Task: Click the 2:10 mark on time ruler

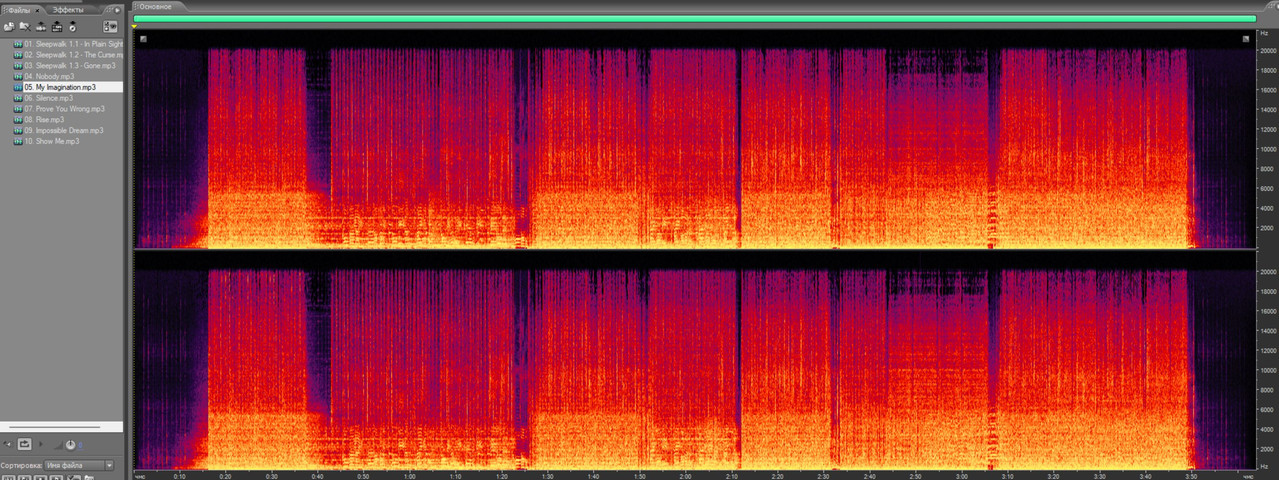Action: pyautogui.click(x=732, y=476)
